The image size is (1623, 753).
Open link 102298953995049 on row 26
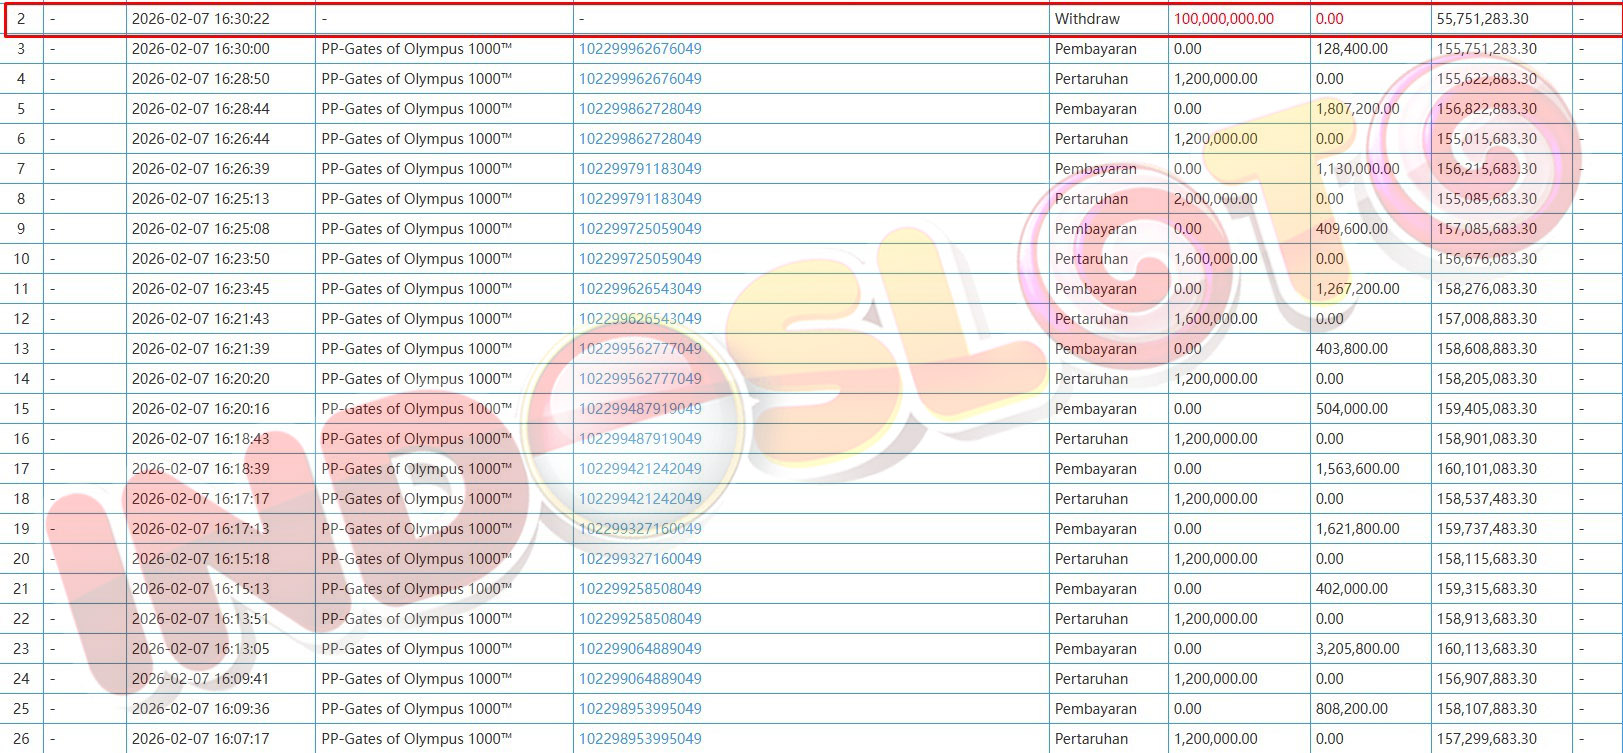(x=640, y=739)
